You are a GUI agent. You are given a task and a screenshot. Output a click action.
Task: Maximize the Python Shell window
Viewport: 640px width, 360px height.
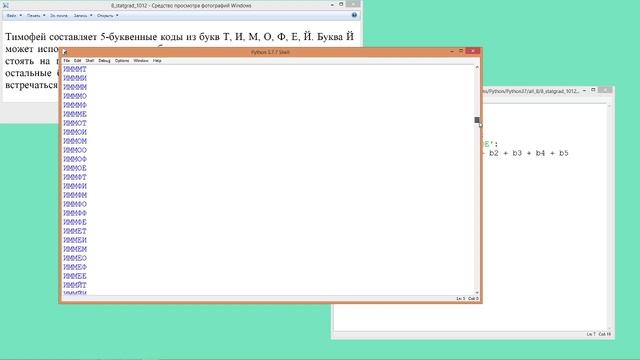tap(461, 51)
